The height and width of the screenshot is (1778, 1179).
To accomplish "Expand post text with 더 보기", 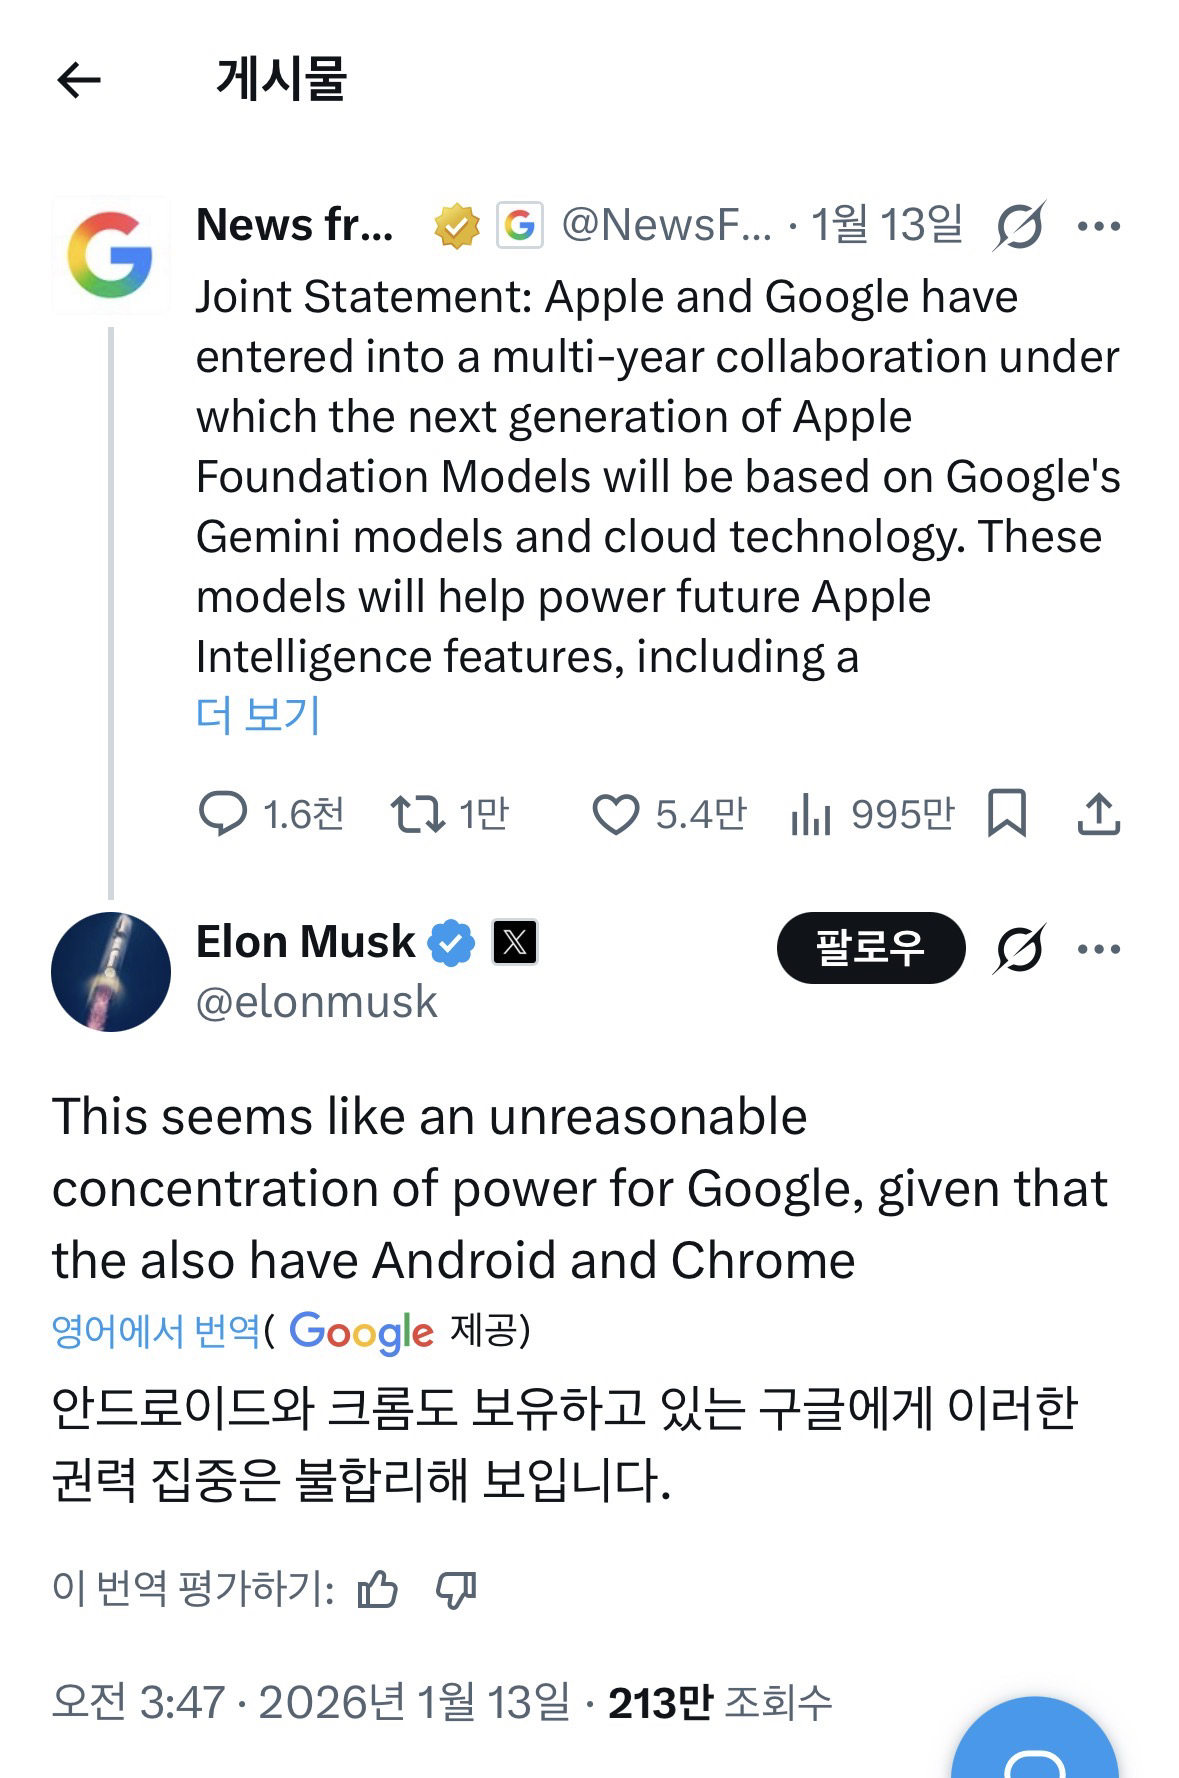I will pyautogui.click(x=258, y=715).
